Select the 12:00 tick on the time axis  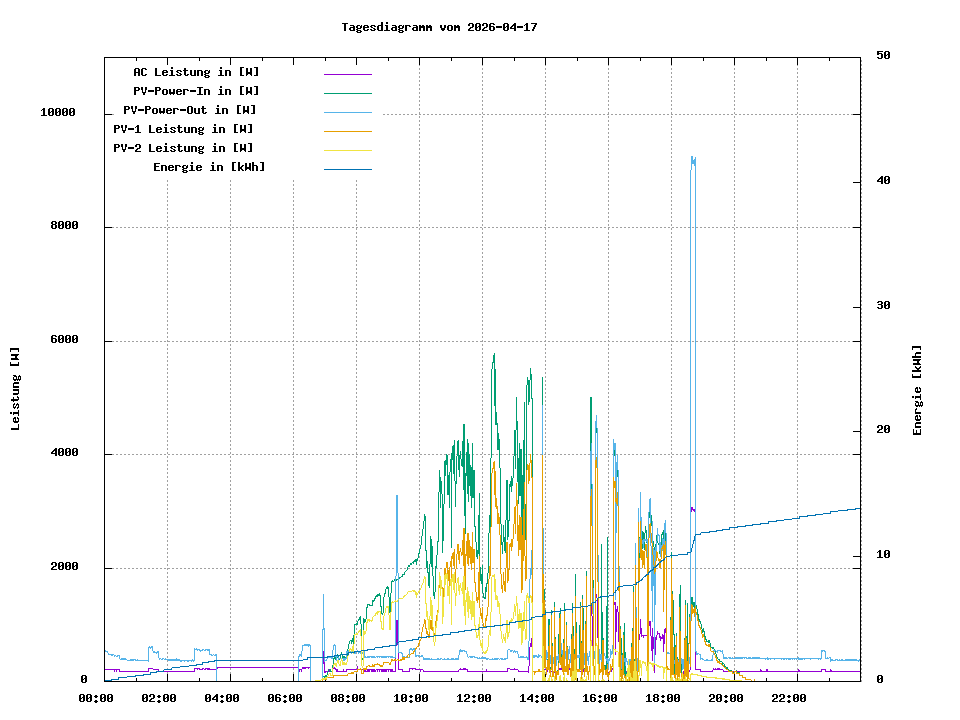474,698
